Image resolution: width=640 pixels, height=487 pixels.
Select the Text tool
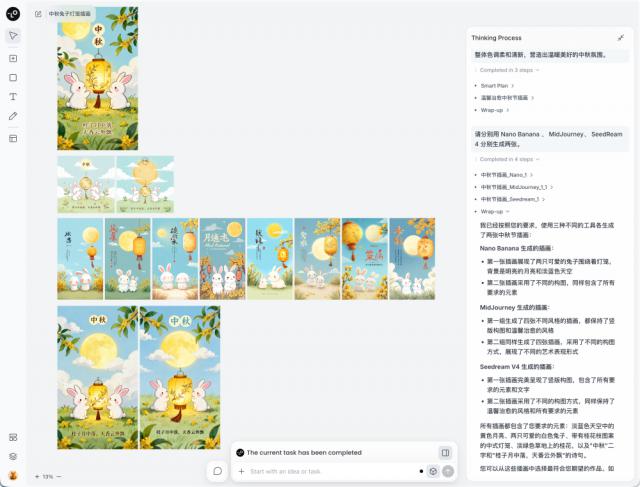13,97
